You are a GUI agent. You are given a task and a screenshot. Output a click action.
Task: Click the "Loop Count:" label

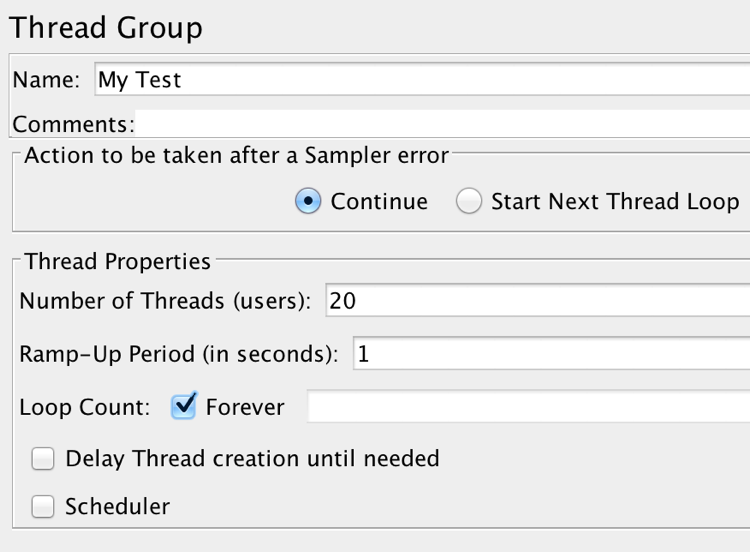tap(85, 407)
